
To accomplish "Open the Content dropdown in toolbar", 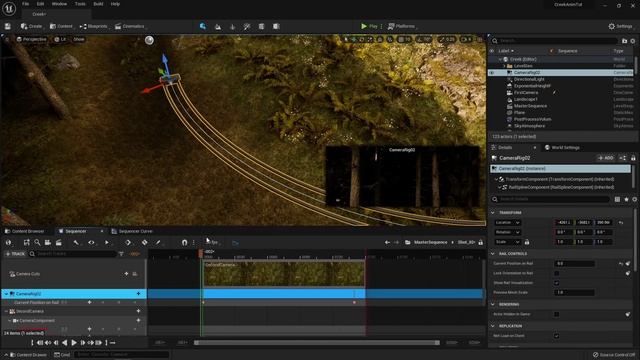I will tap(61, 26).
